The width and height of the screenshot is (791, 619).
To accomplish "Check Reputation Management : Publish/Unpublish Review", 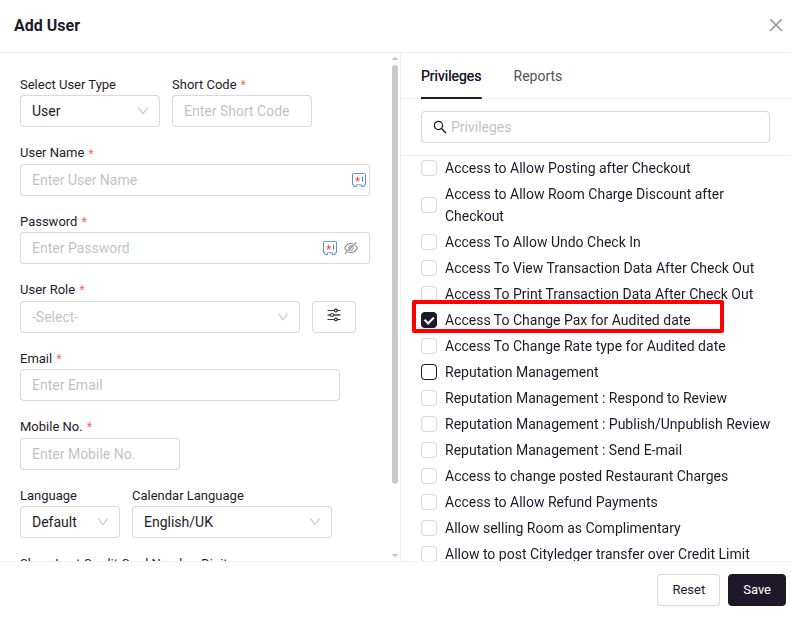I will pyautogui.click(x=429, y=424).
